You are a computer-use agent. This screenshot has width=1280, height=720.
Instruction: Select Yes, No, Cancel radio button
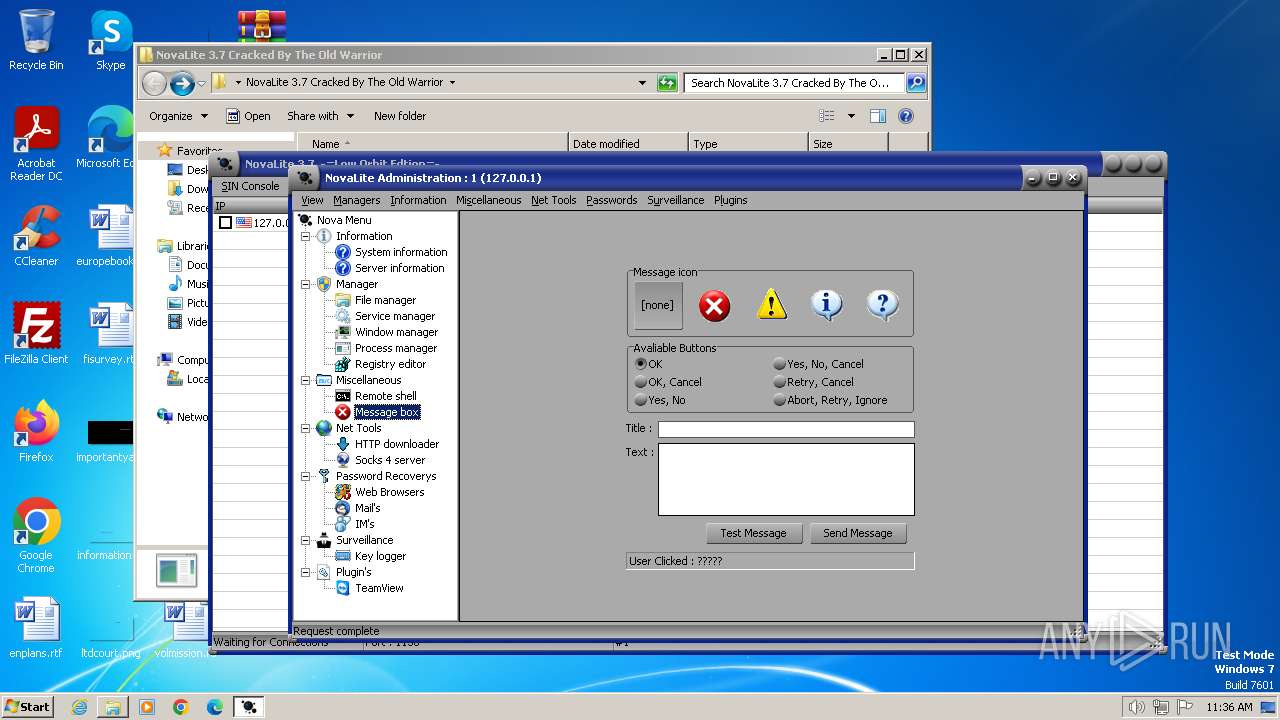tap(780, 364)
